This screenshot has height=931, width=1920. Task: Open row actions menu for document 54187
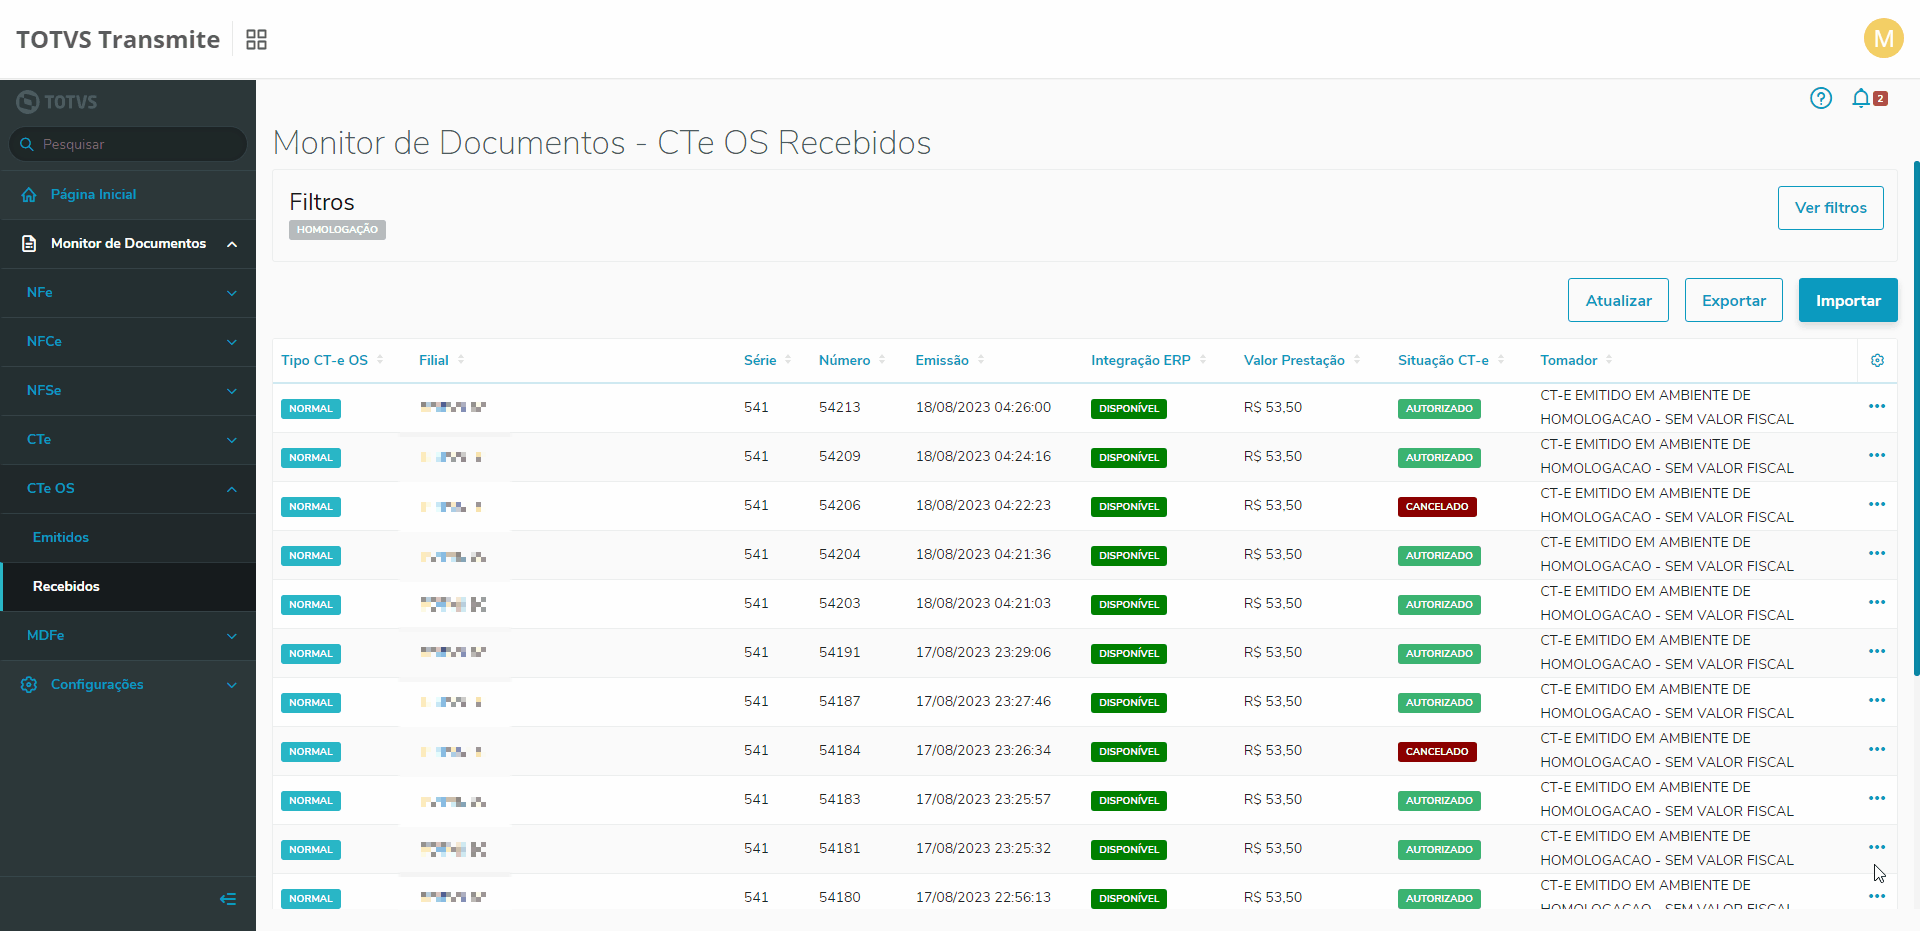point(1877,700)
